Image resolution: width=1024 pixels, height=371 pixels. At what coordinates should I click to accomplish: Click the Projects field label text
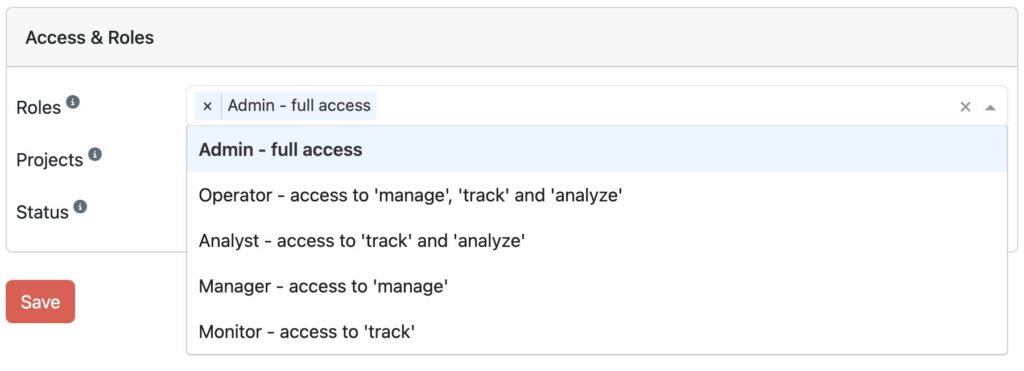coord(50,160)
